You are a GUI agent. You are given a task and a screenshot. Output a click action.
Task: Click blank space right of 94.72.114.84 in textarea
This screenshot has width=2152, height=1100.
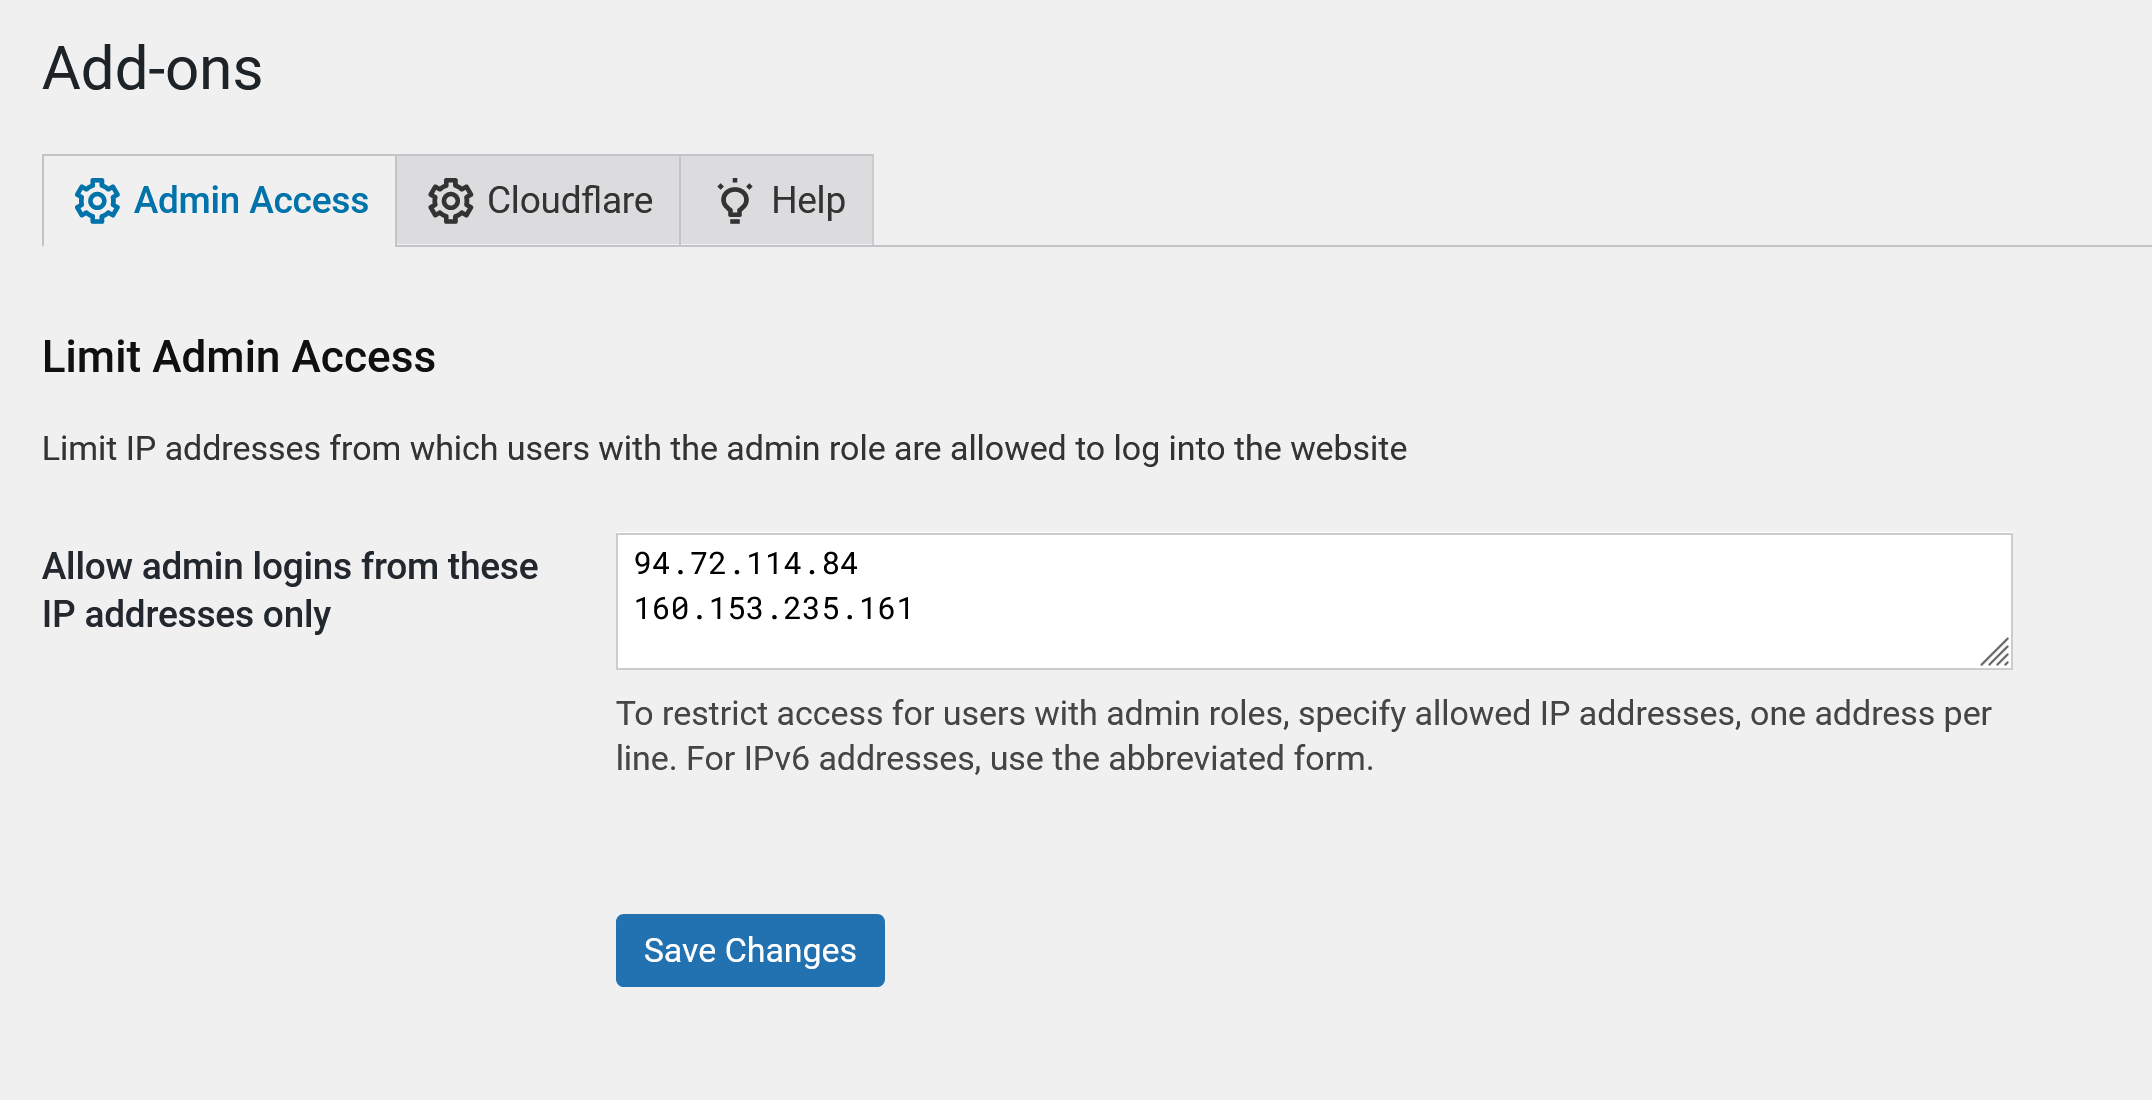point(1400,564)
